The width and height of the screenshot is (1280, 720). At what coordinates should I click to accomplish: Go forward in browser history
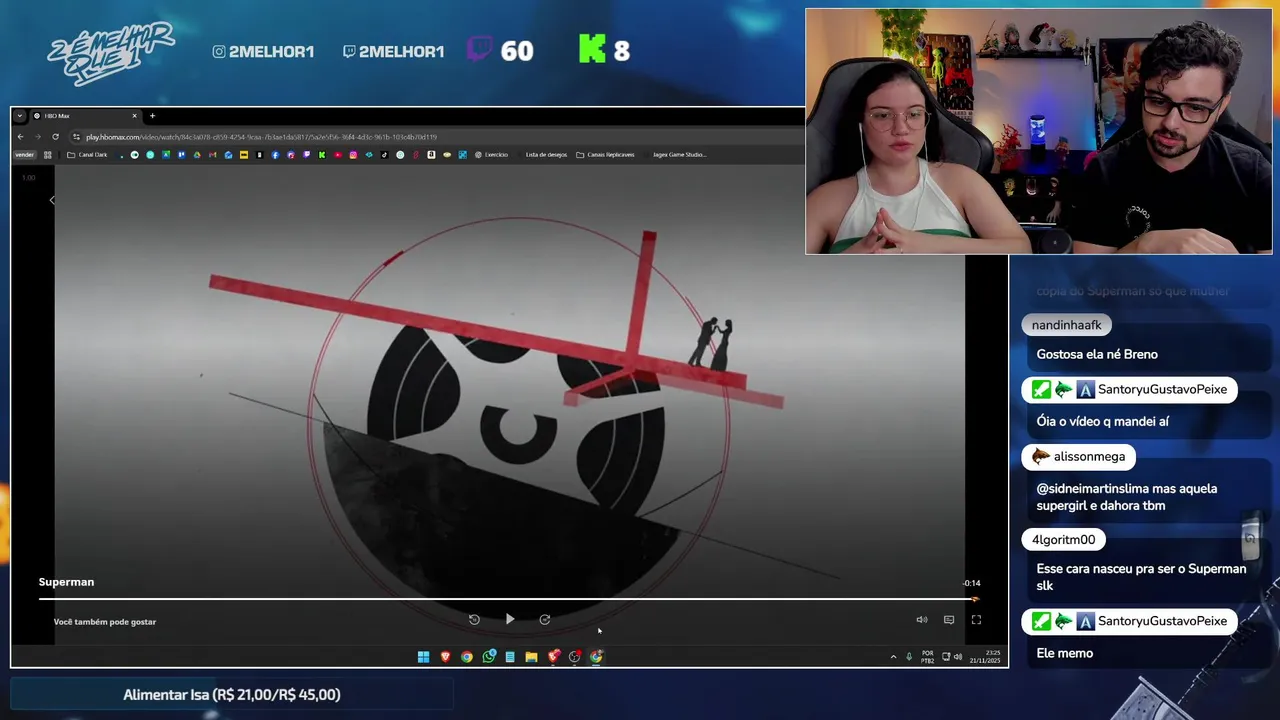38,137
